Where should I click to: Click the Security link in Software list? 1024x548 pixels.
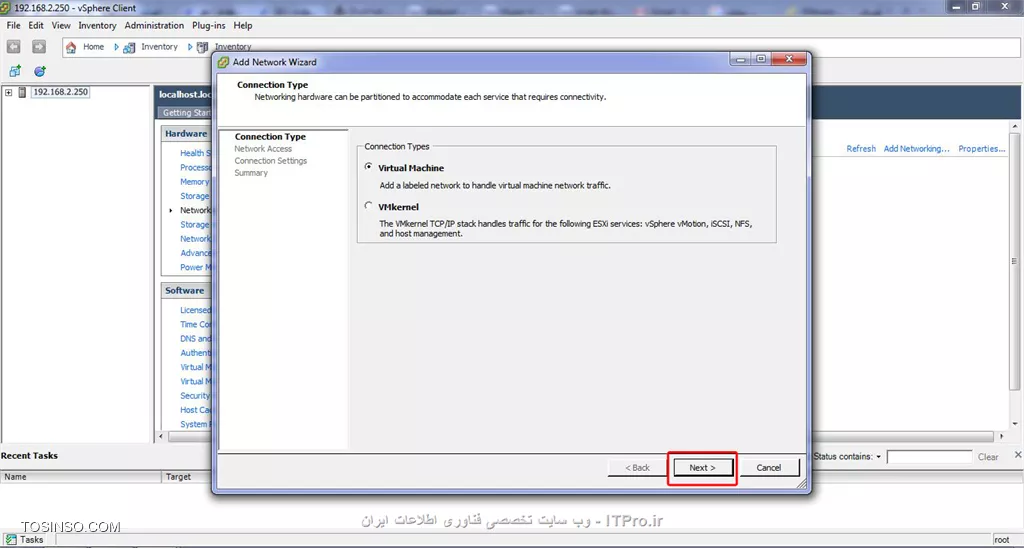195,396
